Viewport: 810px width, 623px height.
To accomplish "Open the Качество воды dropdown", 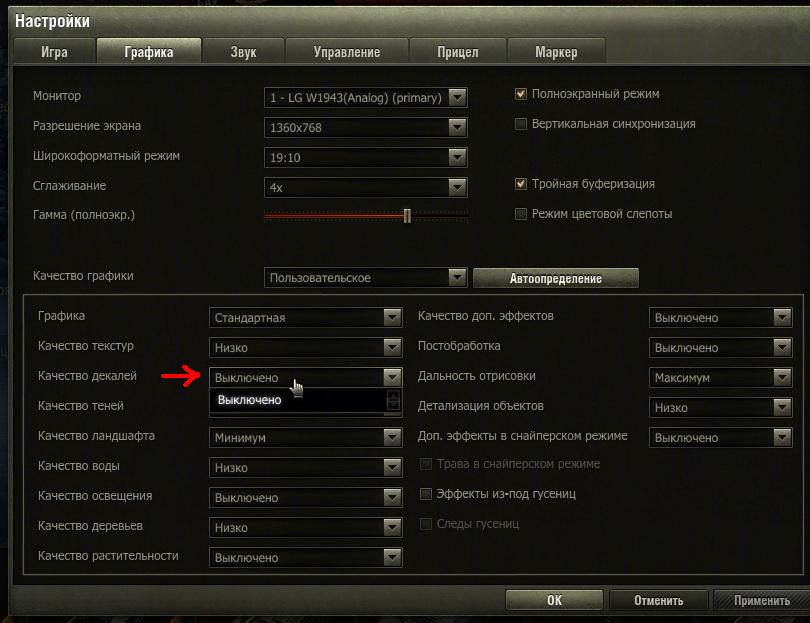I will [x=306, y=468].
